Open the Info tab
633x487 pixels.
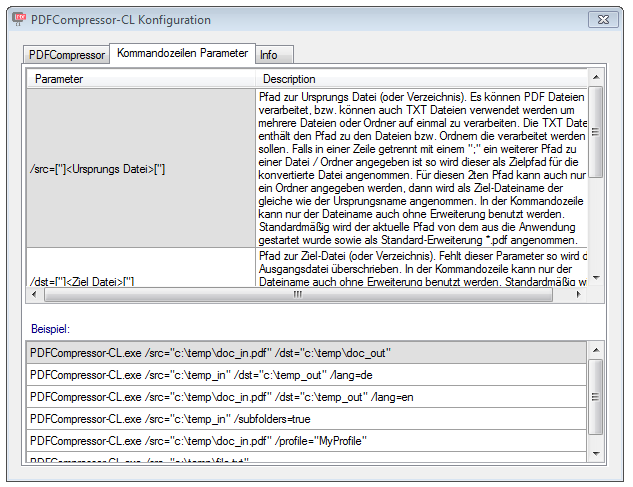(274, 55)
